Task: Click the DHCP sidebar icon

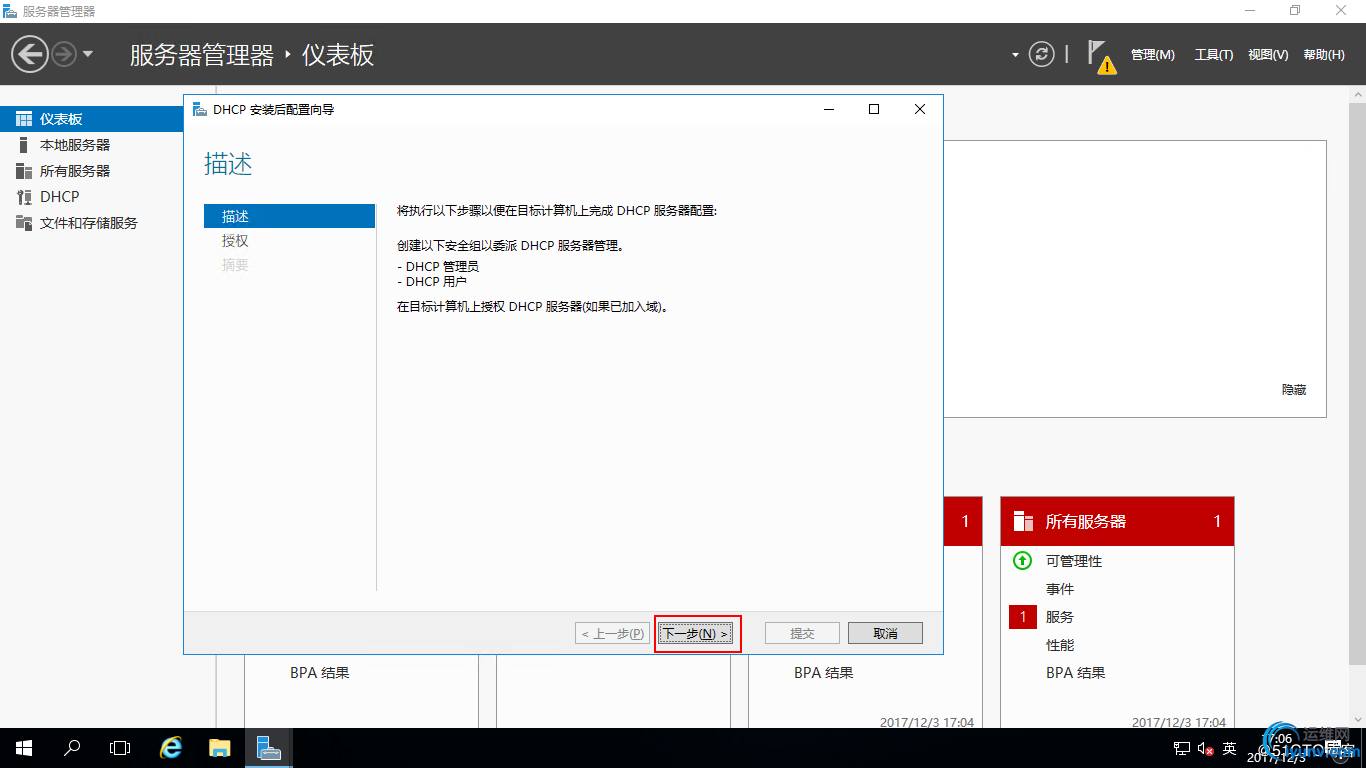Action: pyautogui.click(x=24, y=197)
